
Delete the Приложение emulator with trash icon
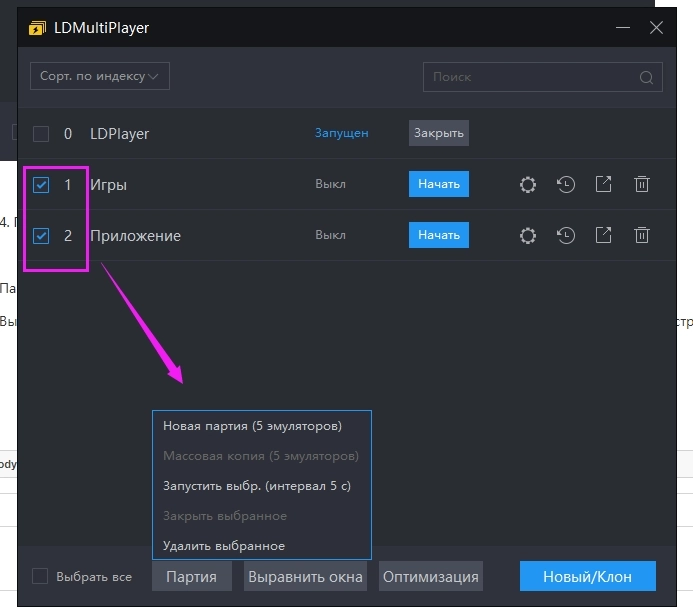coord(642,236)
